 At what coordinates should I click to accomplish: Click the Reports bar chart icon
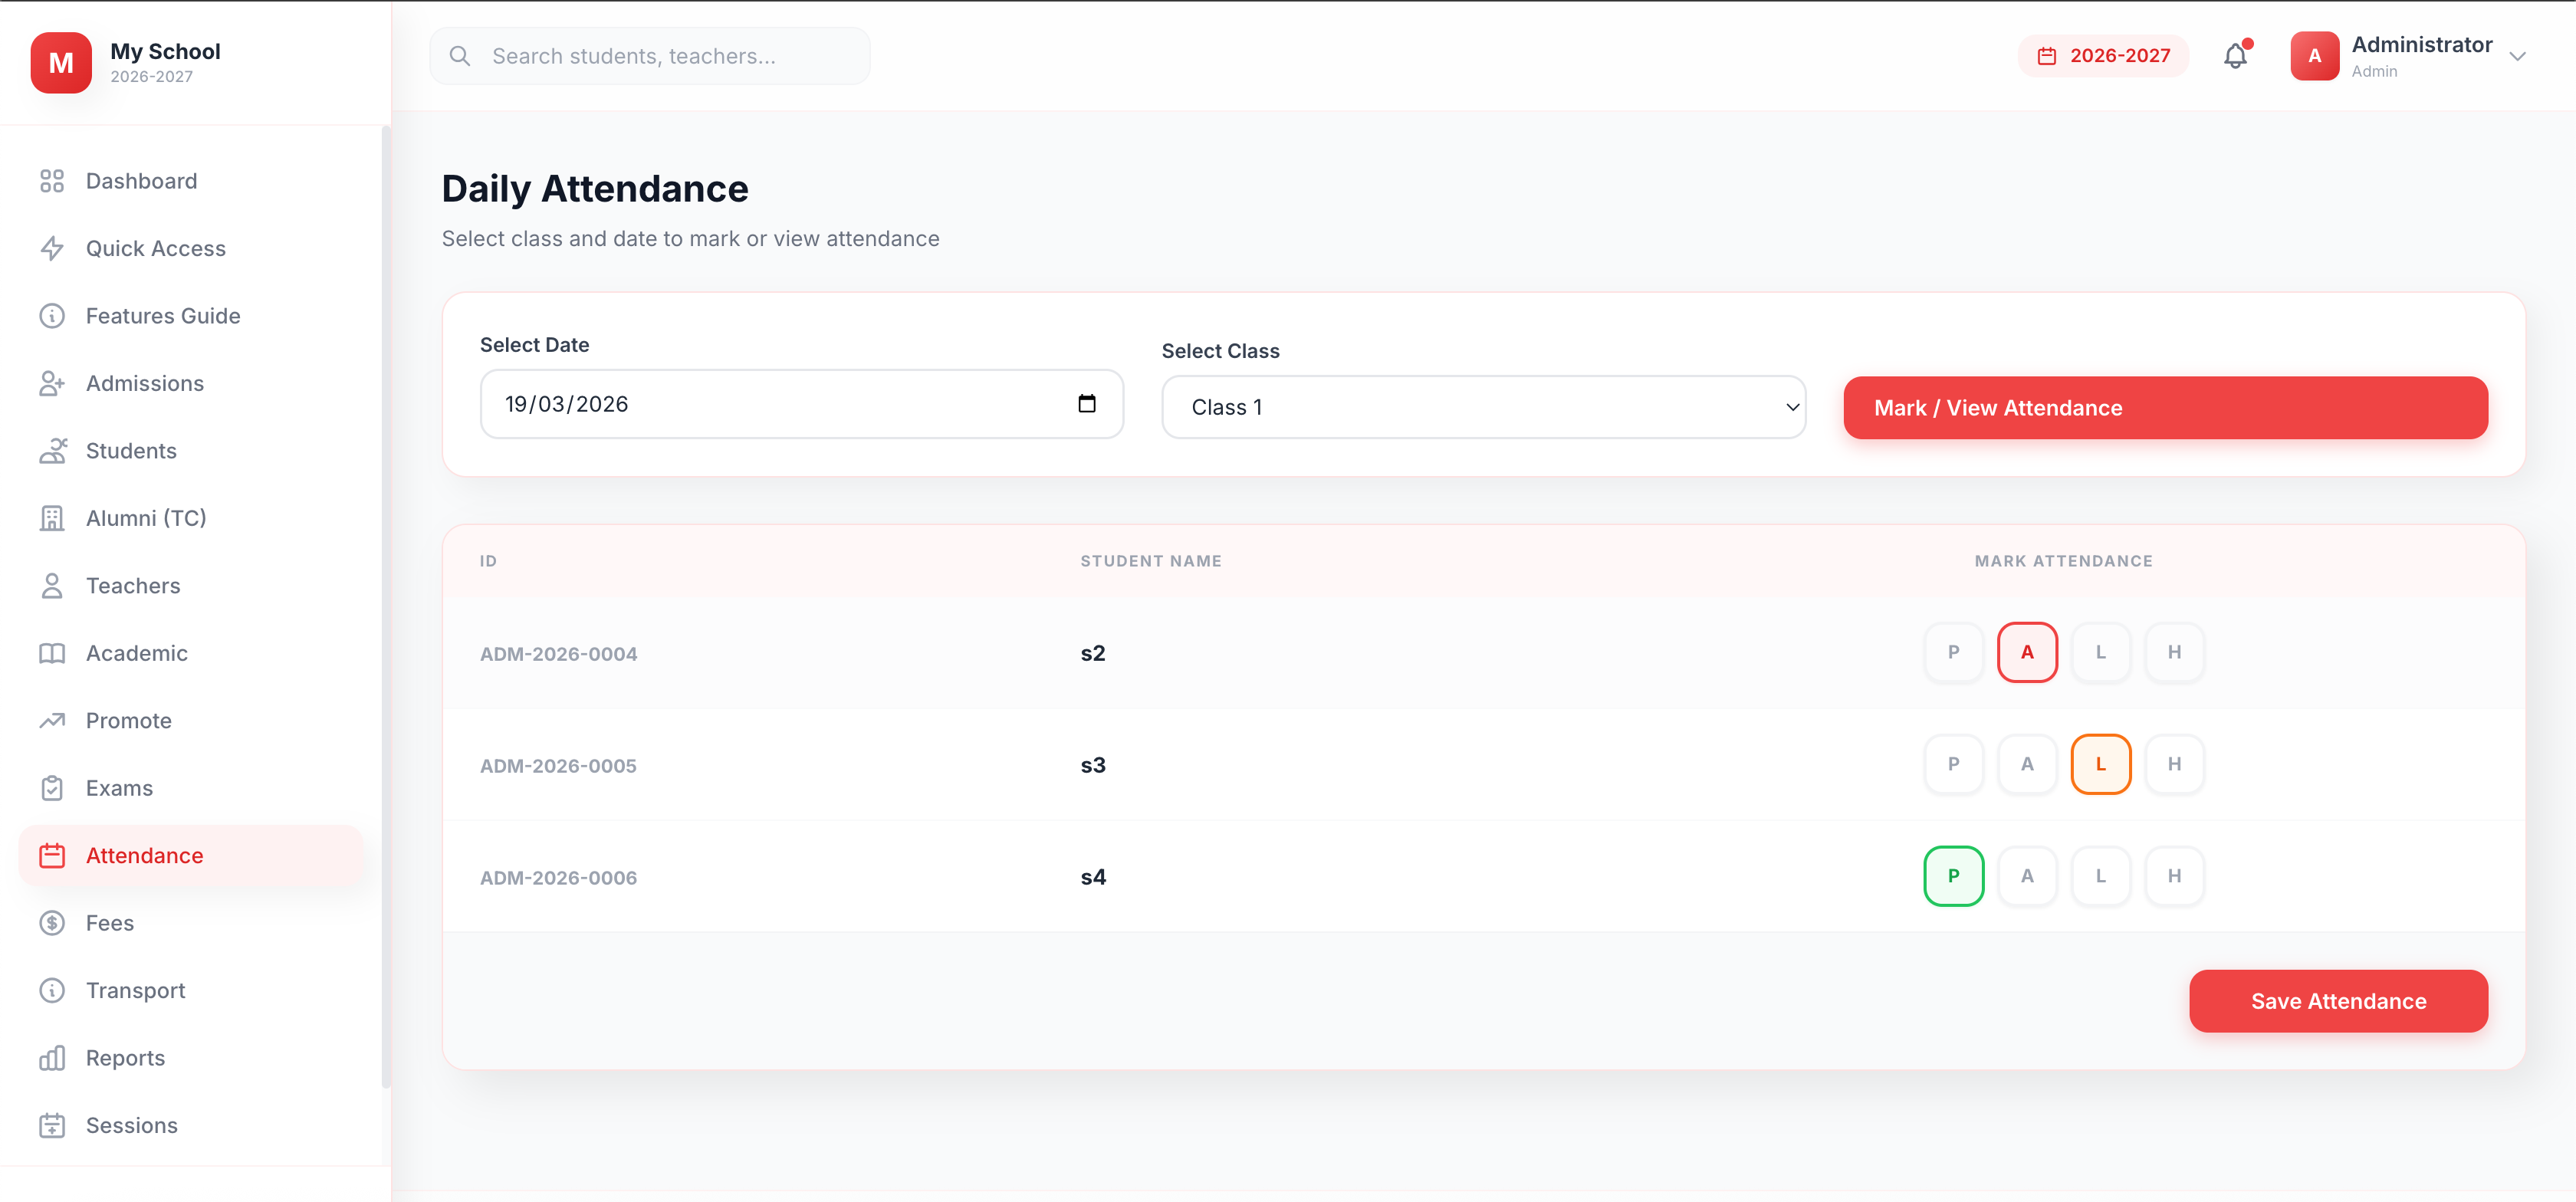coord(52,1058)
